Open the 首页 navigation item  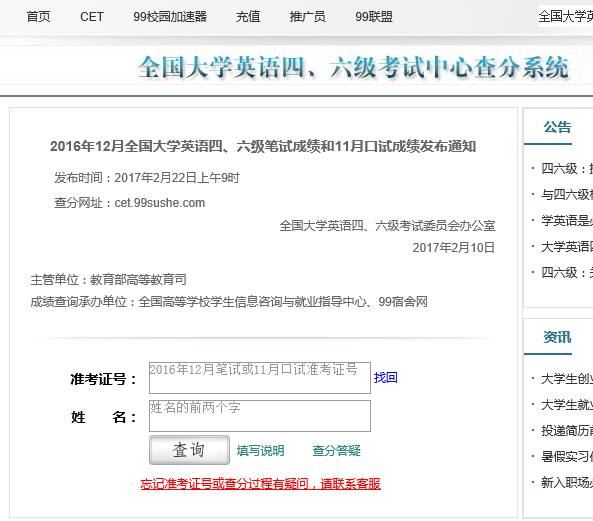pos(38,17)
